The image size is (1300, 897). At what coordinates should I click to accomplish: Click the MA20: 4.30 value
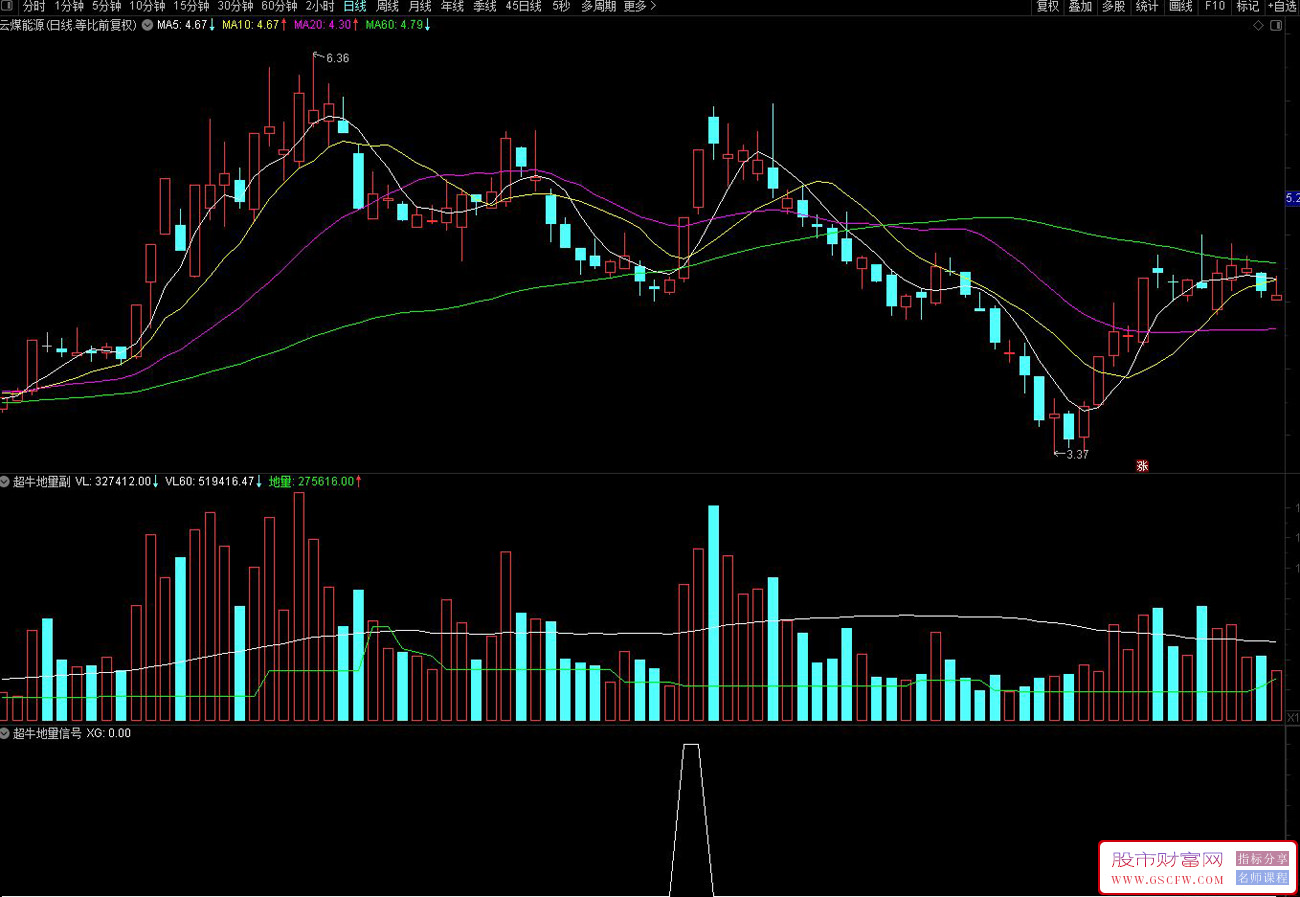point(325,26)
